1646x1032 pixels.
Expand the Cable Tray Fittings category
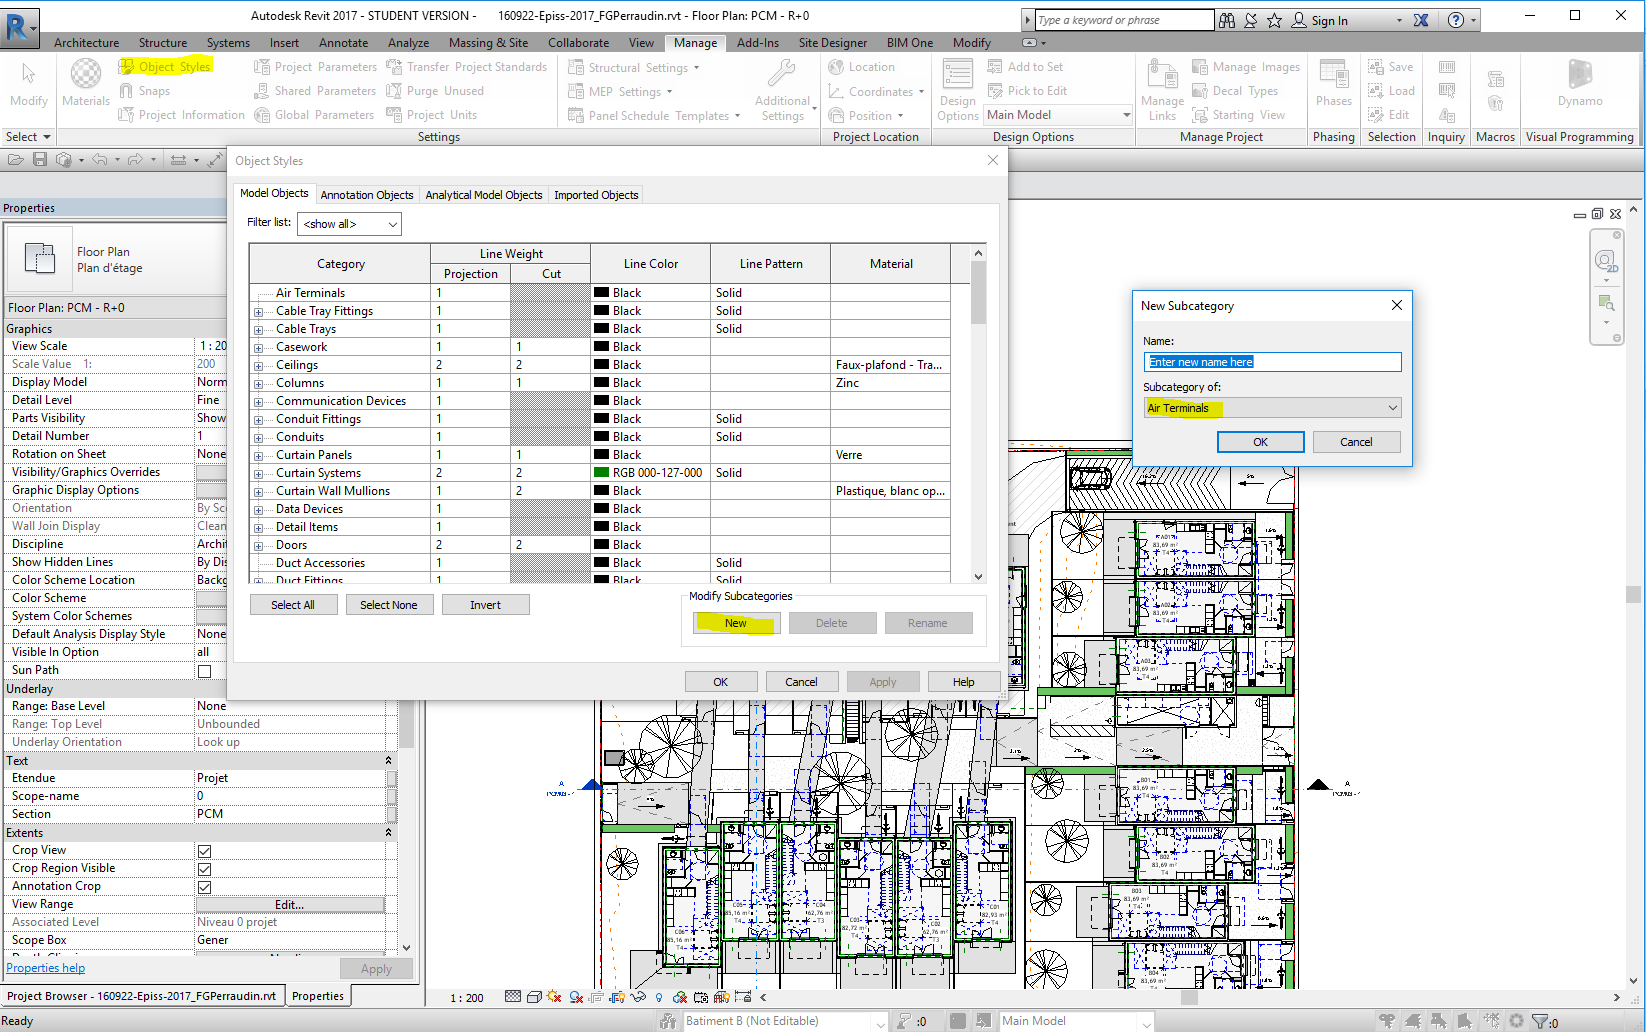point(259,310)
